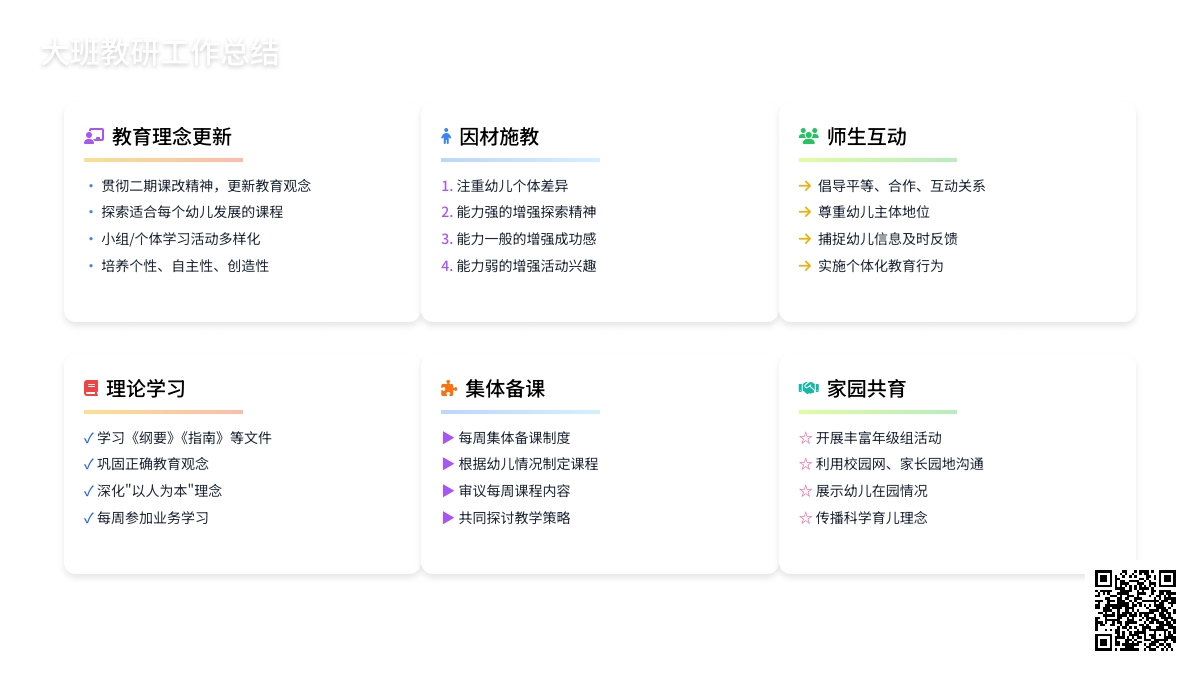Viewport: 1200px width, 675px height.
Task: Click the triangle before 根据幼儿情况制定课程
Action: 448,464
